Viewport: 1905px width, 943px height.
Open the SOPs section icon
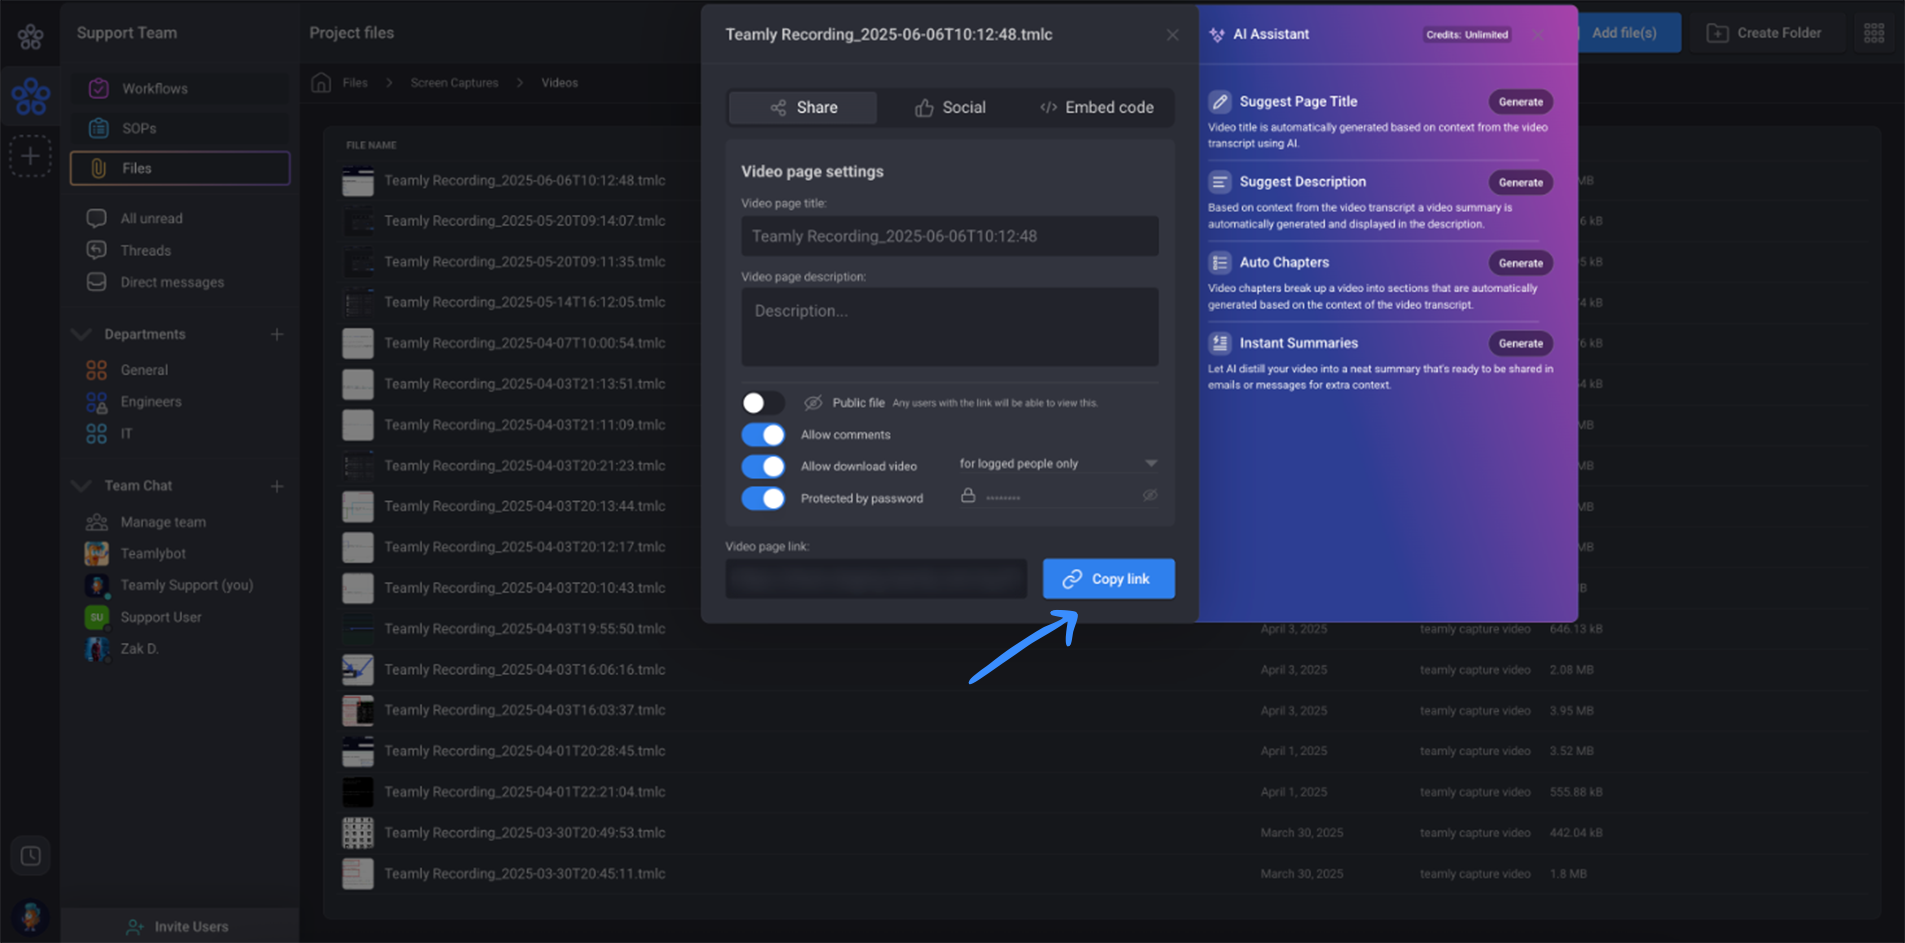98,128
